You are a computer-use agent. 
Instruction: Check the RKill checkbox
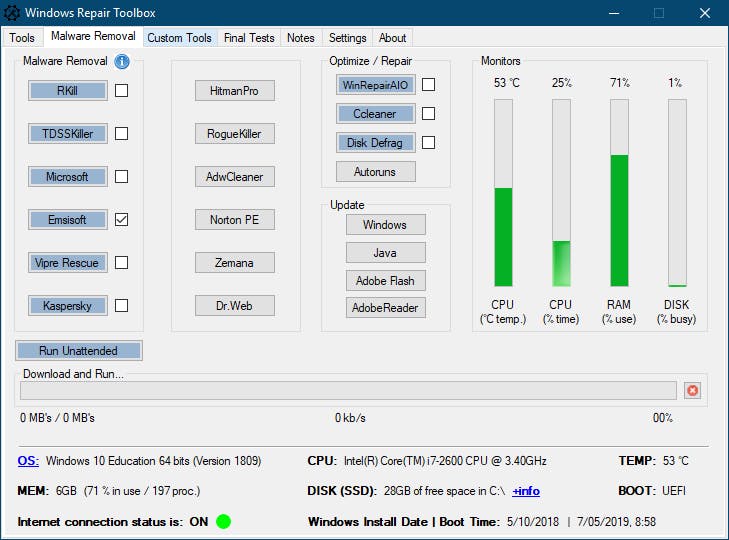coord(121,90)
